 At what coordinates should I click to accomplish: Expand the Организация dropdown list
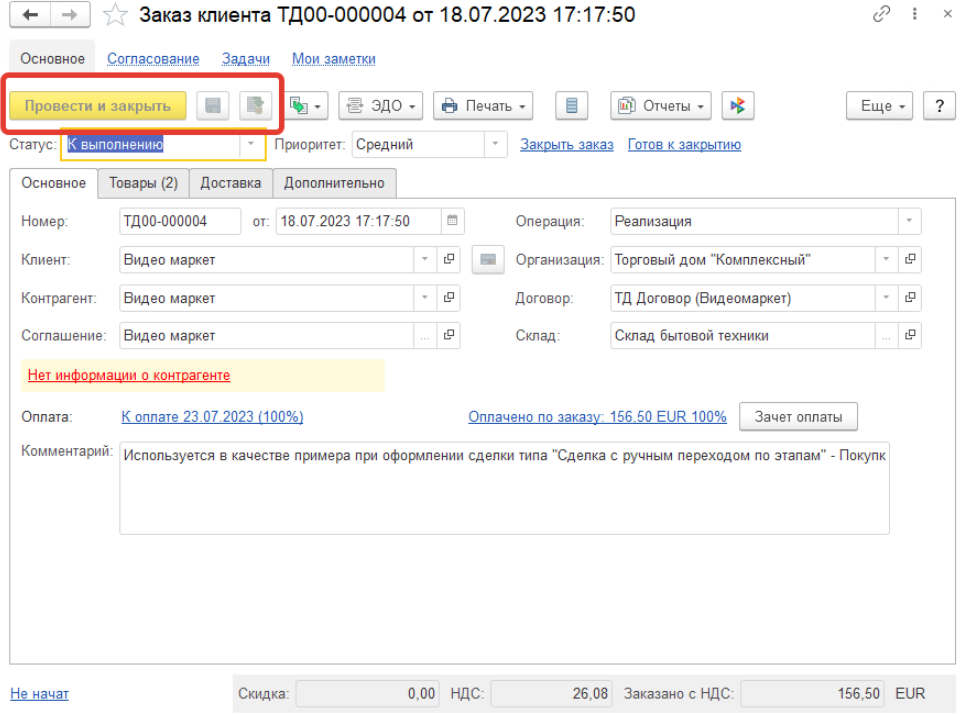click(886, 260)
